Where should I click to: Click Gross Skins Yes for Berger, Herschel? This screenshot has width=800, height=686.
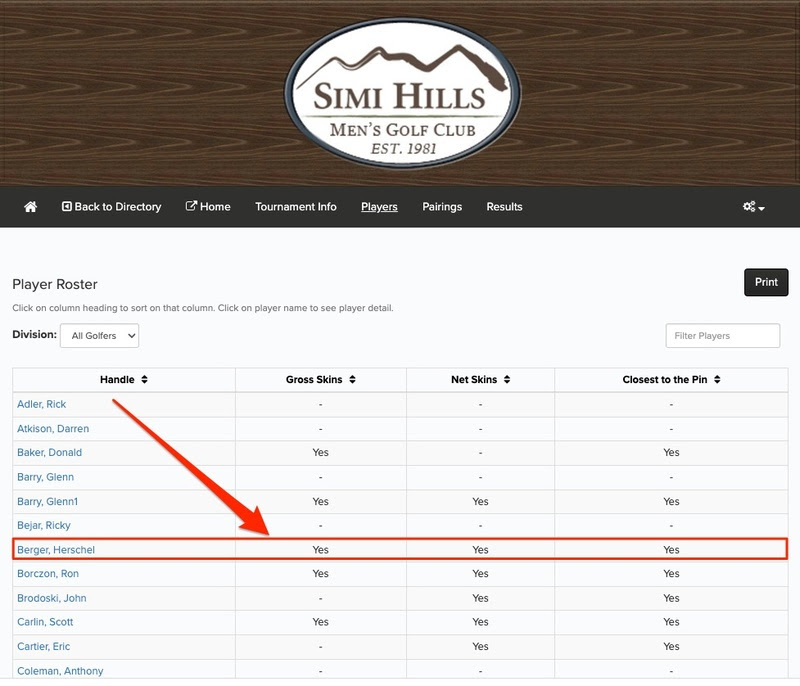[x=320, y=550]
